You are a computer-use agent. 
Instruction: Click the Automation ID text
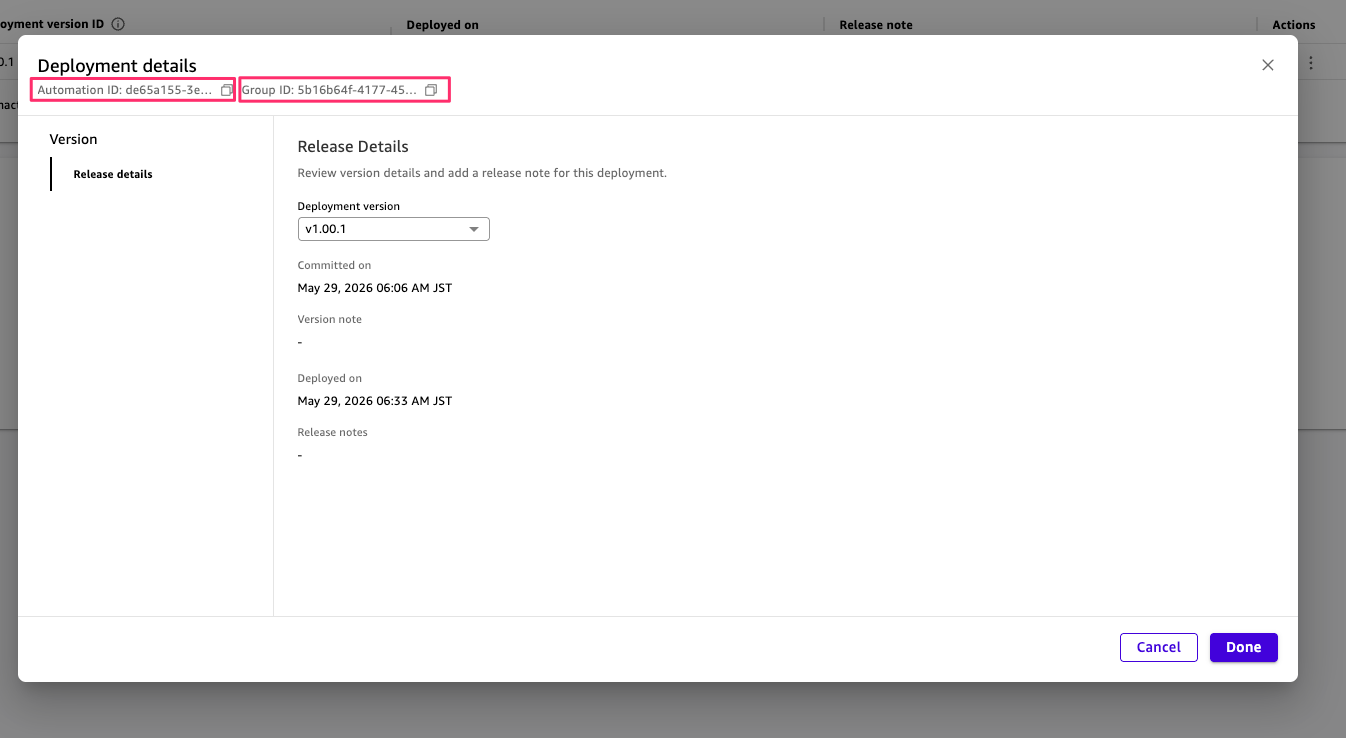point(125,90)
